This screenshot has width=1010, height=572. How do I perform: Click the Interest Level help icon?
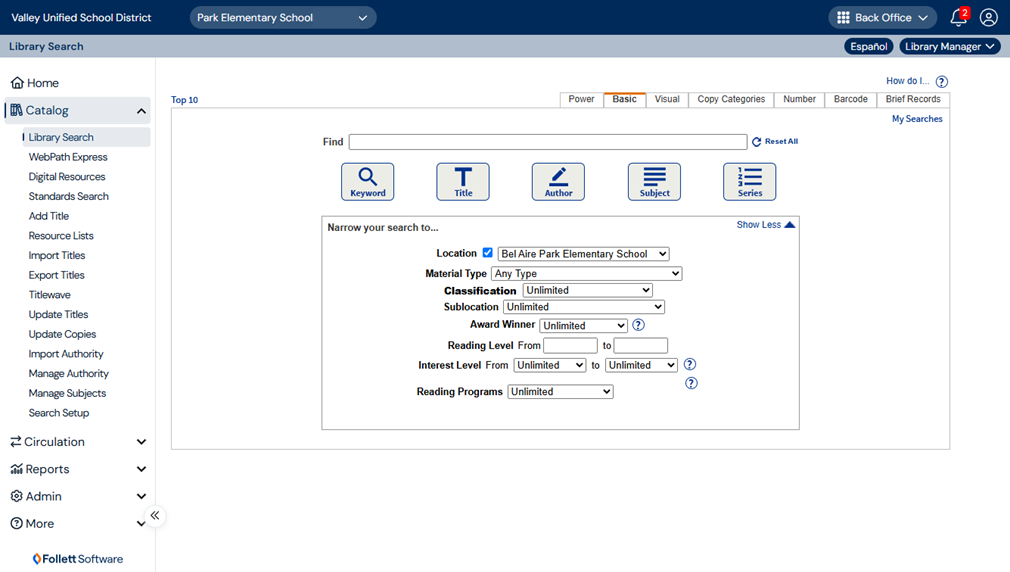690,365
